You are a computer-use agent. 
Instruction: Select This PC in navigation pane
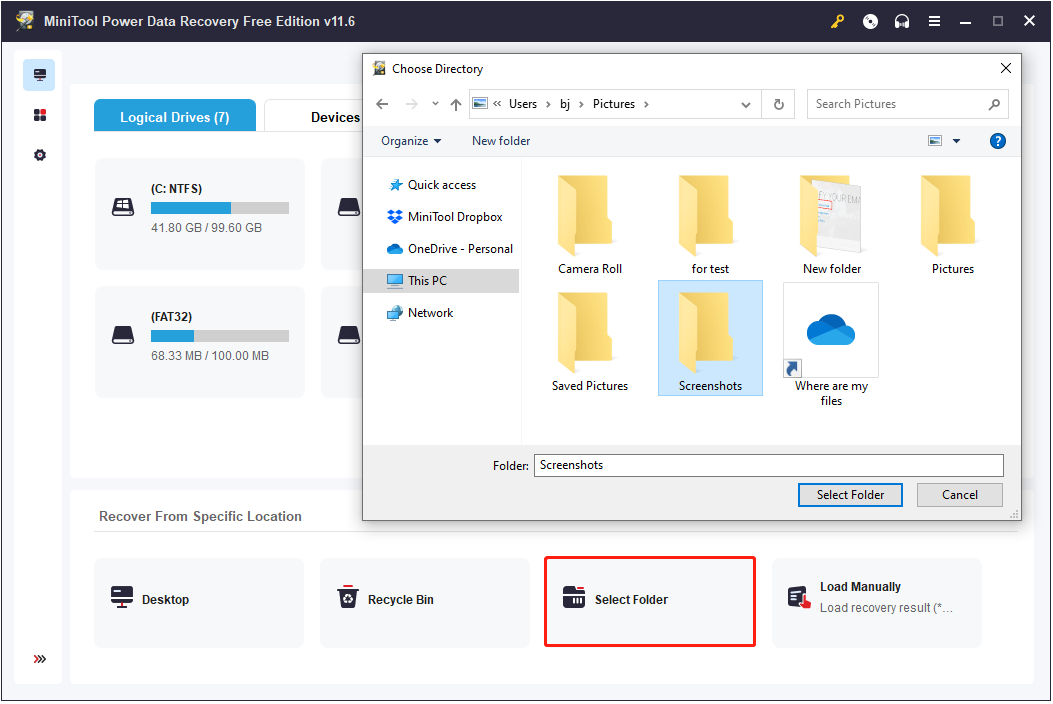coord(441,281)
